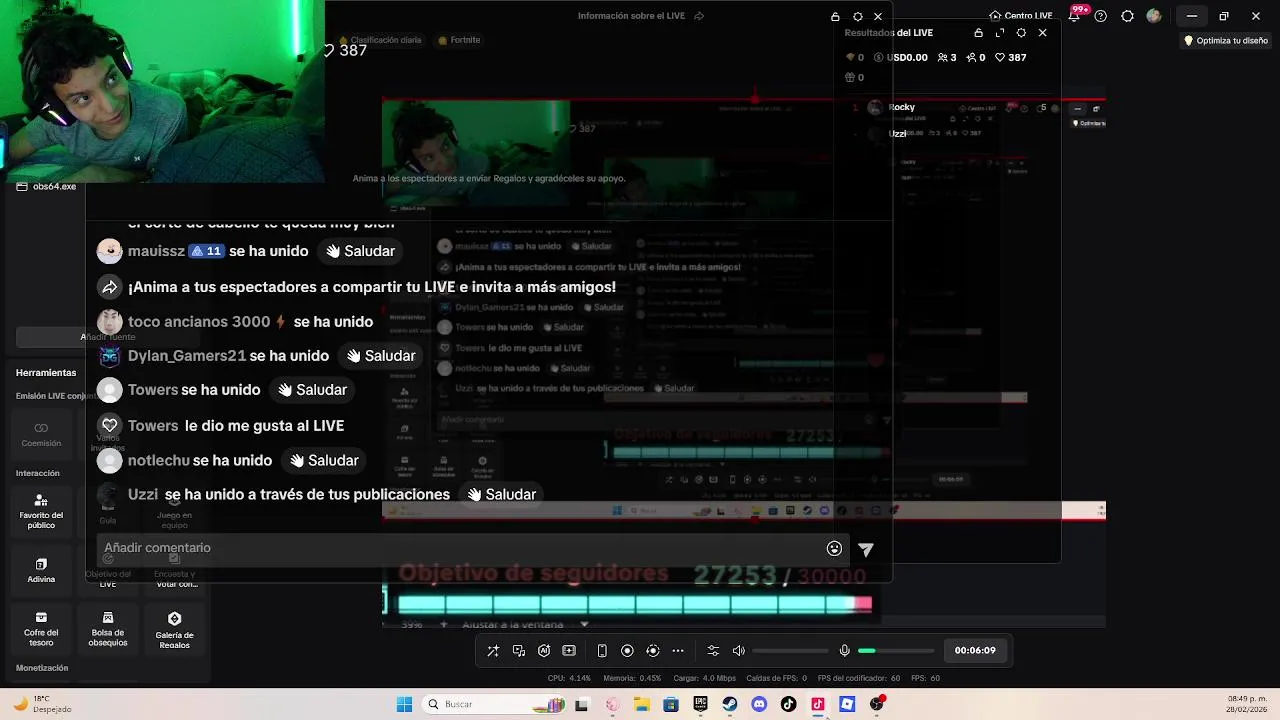
Task: Click the Fortnite category tag
Action: click(460, 40)
